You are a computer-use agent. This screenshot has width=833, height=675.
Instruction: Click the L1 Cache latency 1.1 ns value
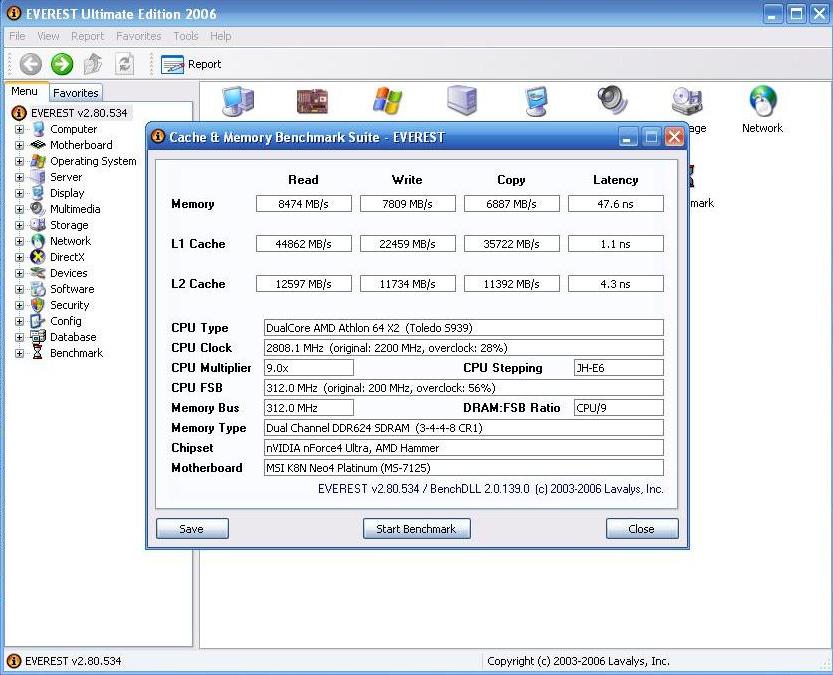616,244
